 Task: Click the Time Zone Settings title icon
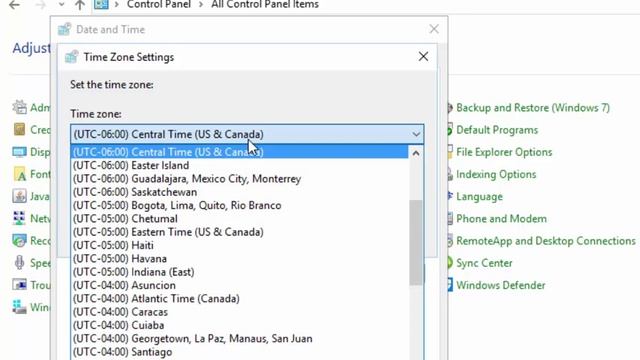pyautogui.click(x=71, y=57)
